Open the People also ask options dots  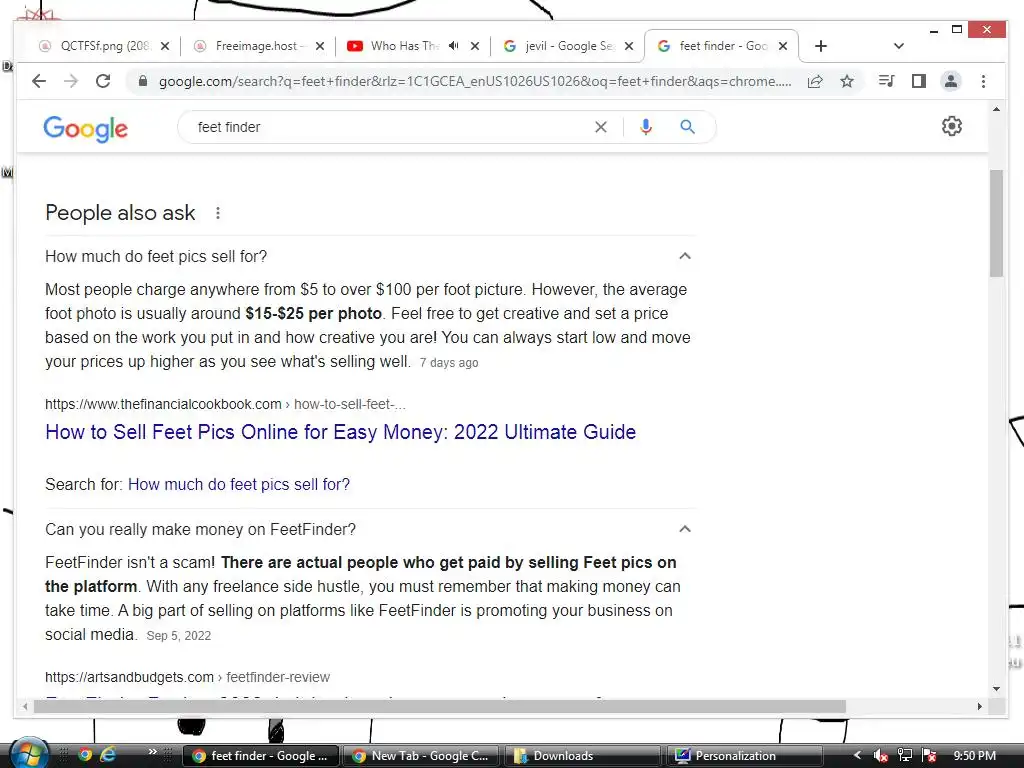click(217, 213)
